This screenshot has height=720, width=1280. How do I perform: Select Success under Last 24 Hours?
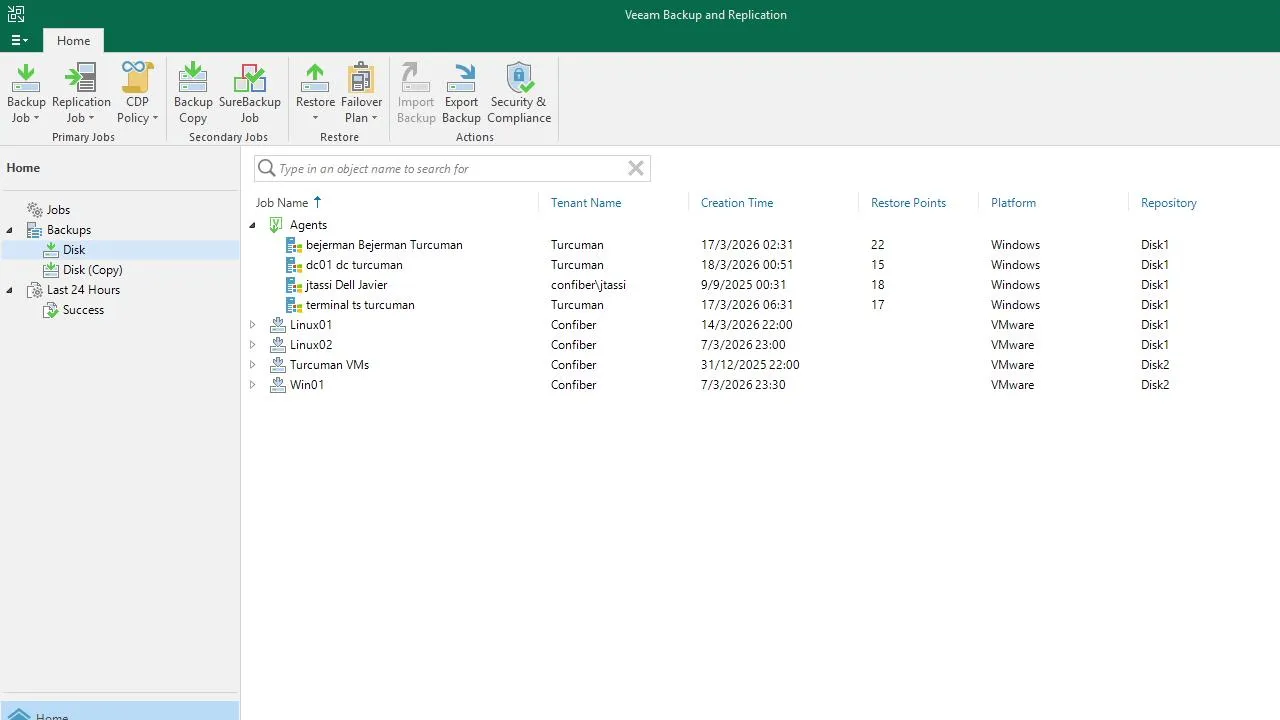pos(83,310)
